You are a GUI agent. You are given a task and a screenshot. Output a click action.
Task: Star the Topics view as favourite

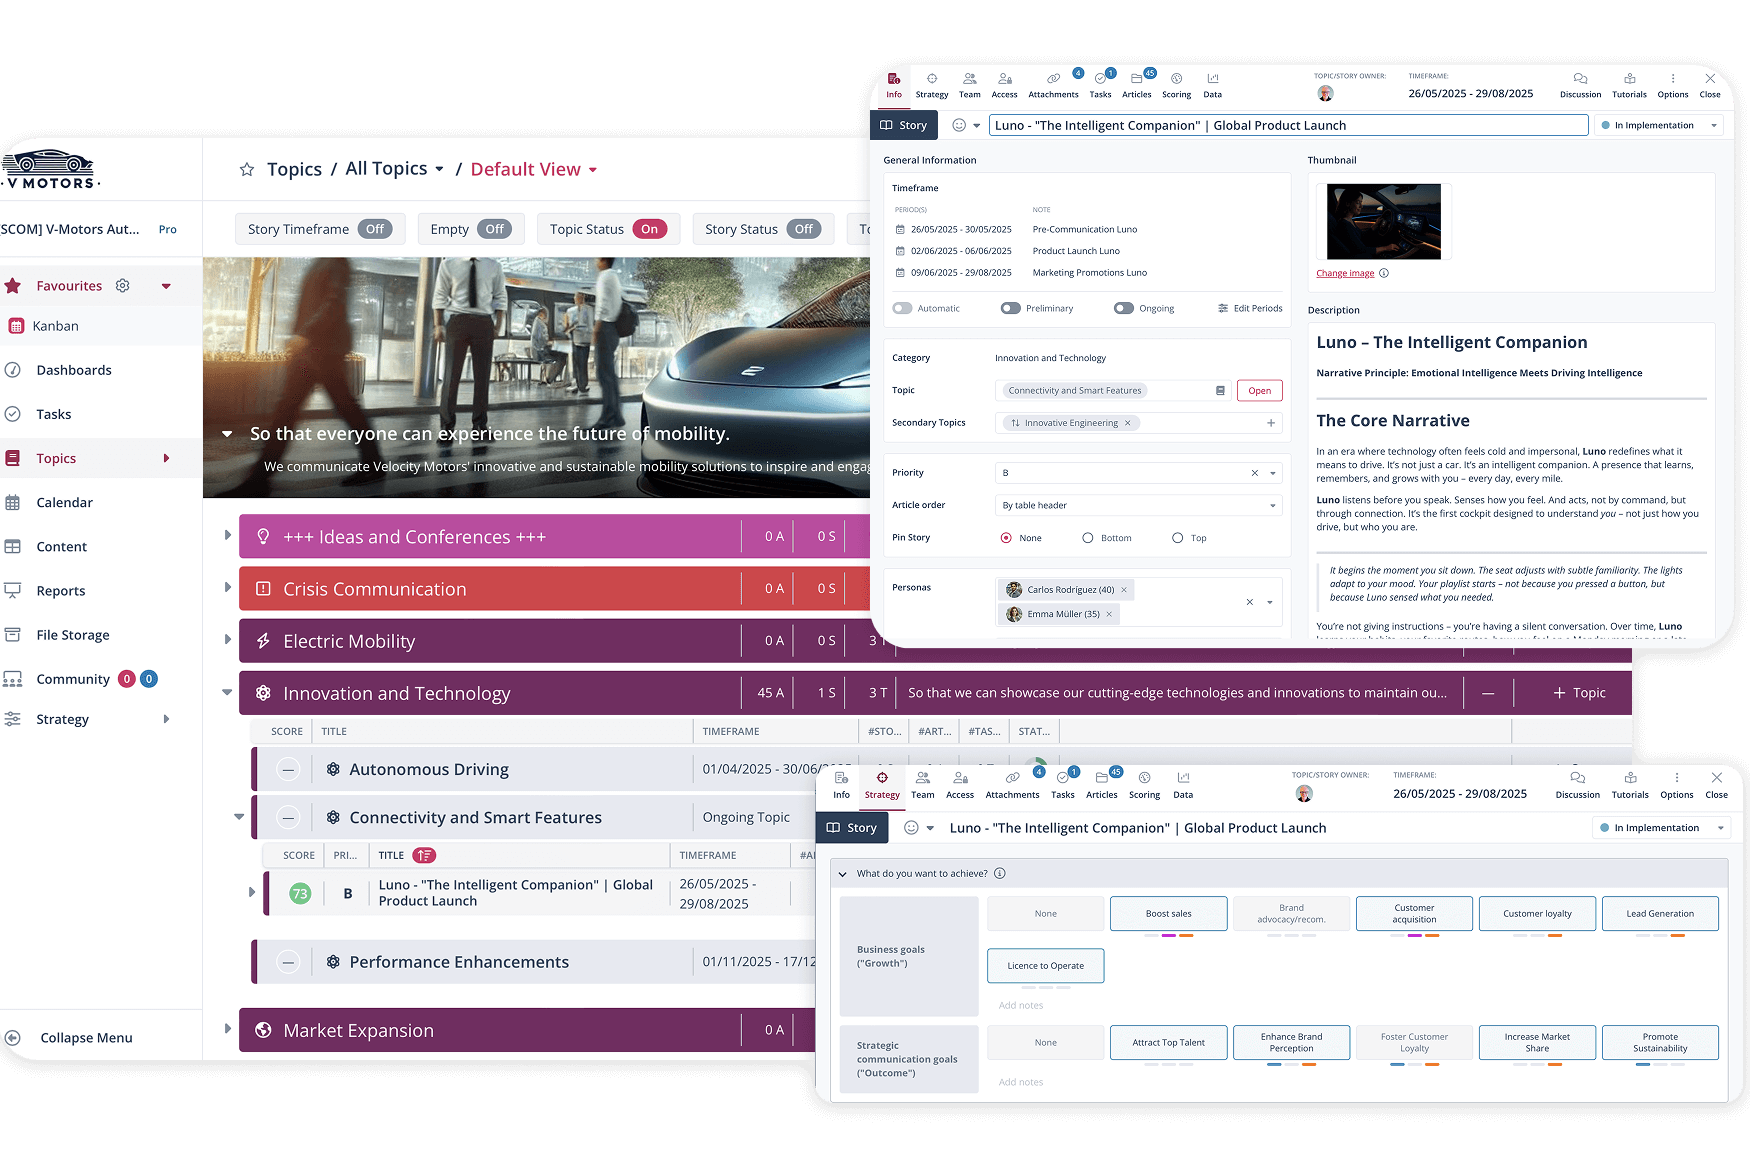[247, 170]
